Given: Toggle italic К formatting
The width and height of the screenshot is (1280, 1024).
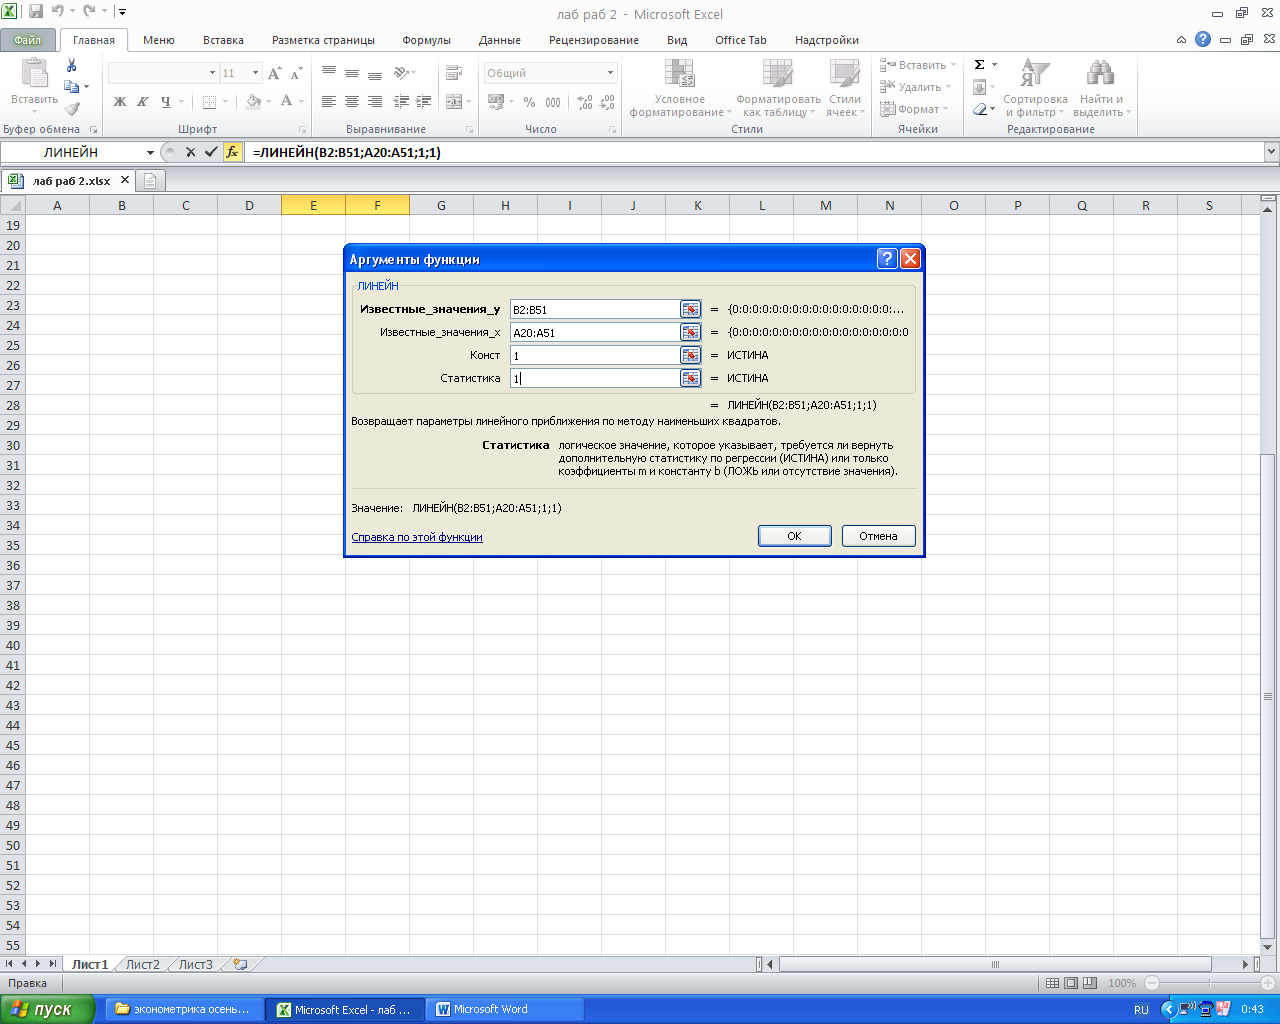Looking at the screenshot, I should [143, 101].
